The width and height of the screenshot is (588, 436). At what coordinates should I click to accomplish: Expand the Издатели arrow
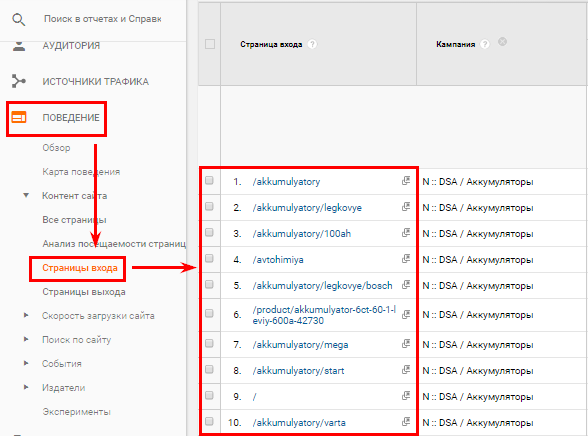(26, 387)
